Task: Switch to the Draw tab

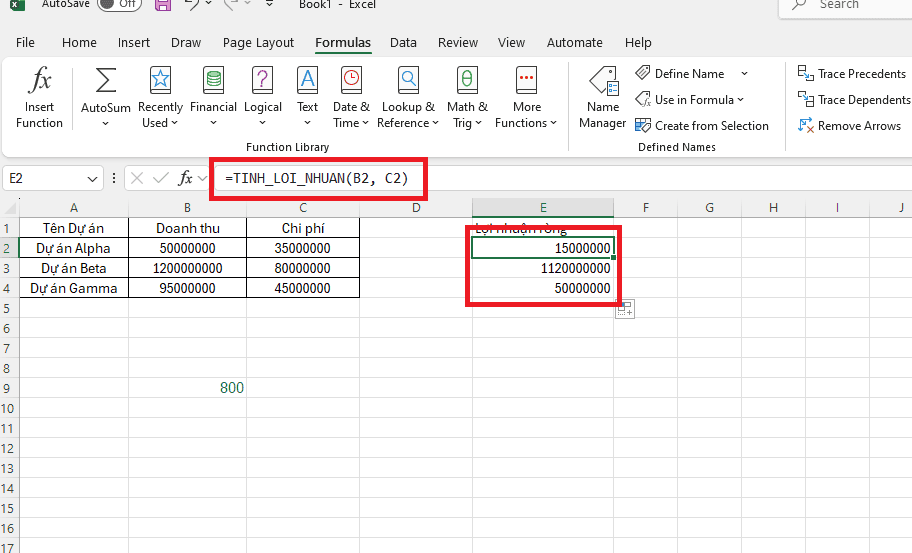Action: (x=186, y=42)
